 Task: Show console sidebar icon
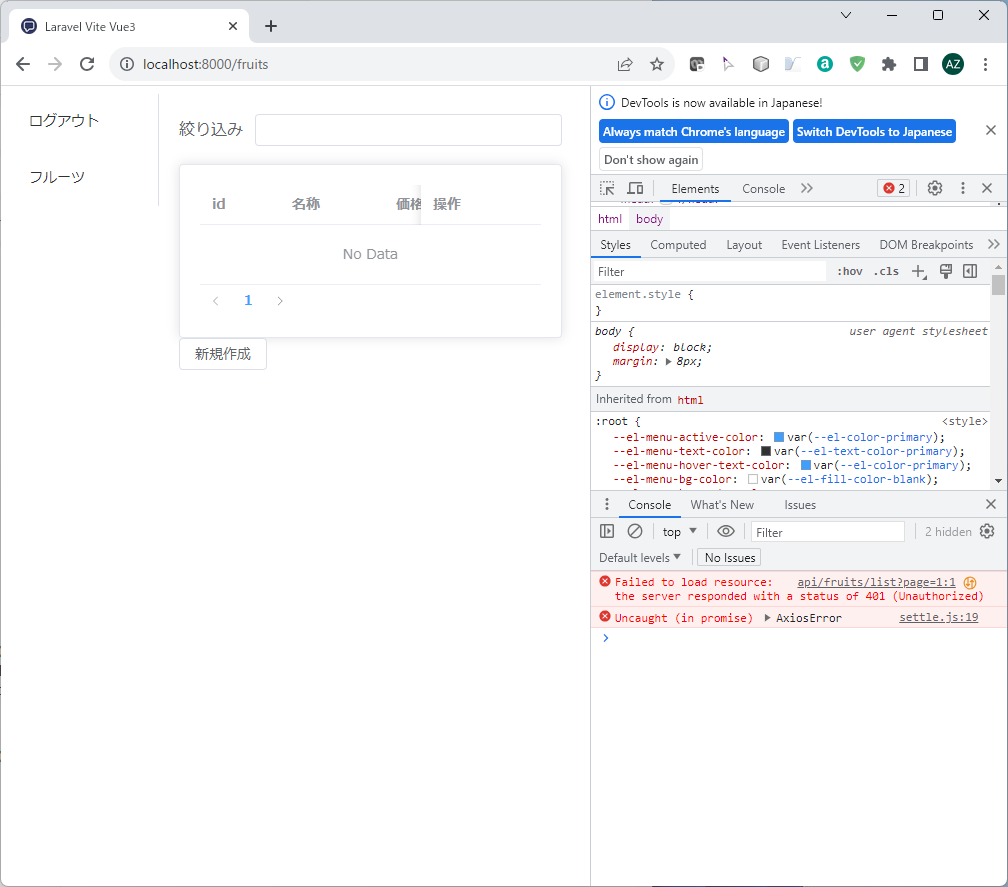pyautogui.click(x=607, y=531)
